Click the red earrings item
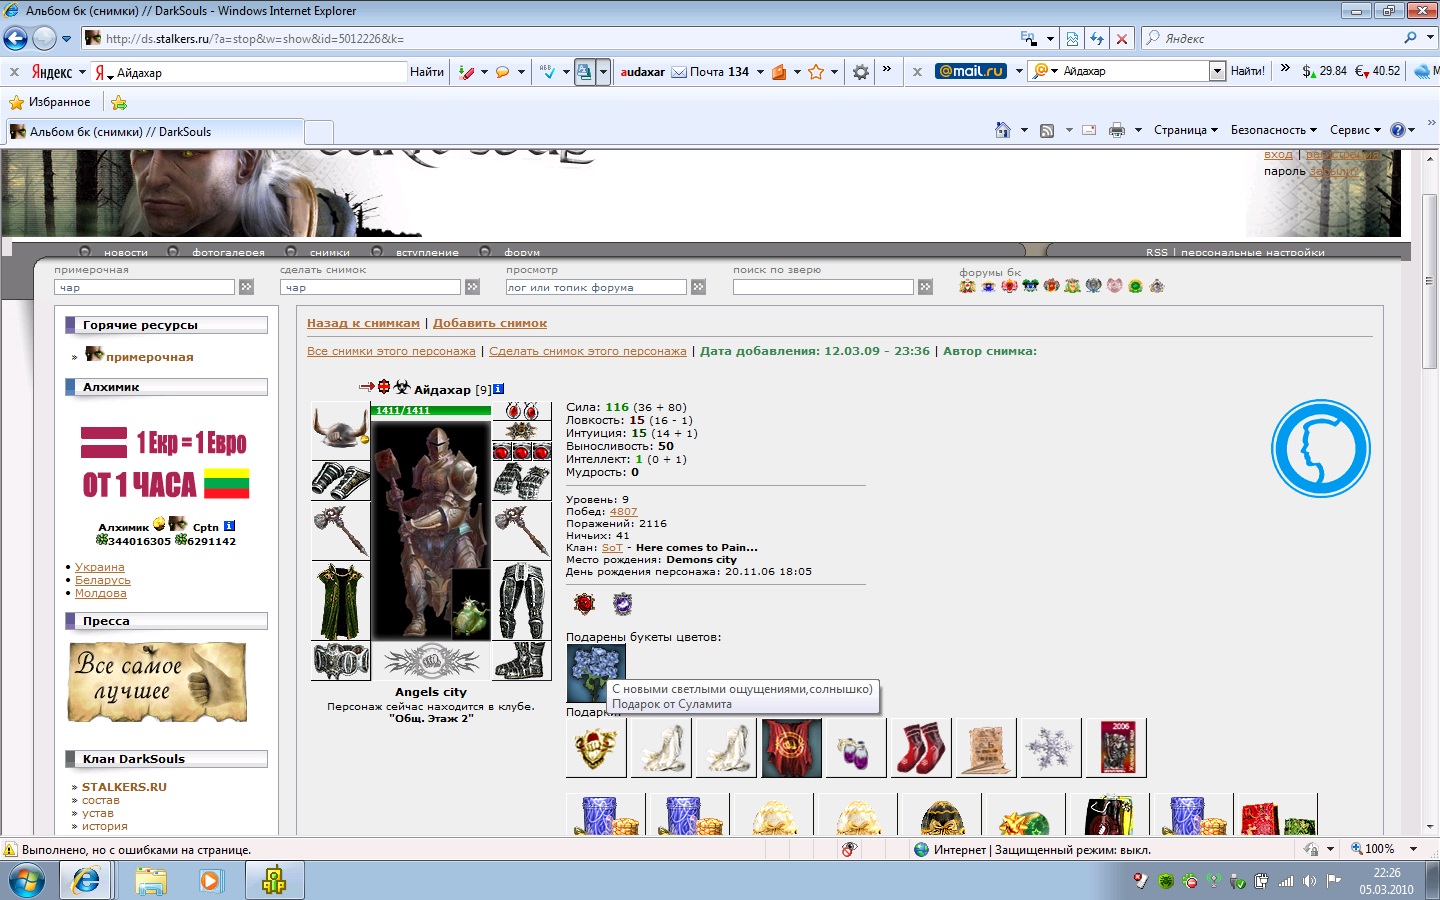Screen dimensions: 1440x900 pos(522,411)
